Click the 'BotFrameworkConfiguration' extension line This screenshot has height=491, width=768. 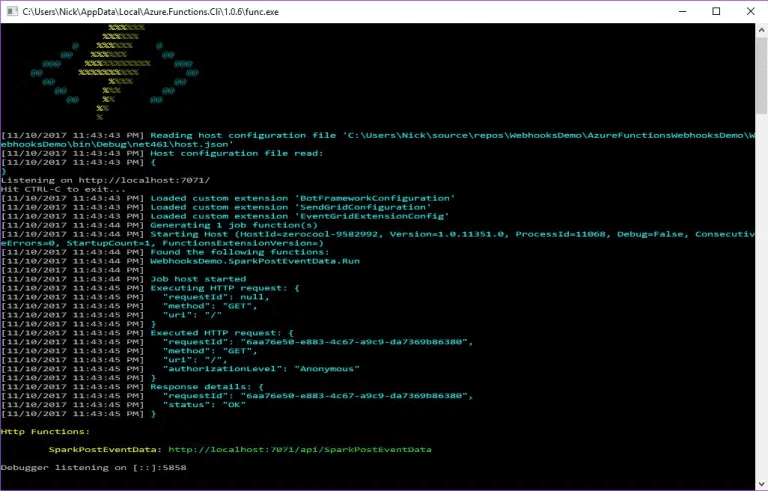click(302, 198)
